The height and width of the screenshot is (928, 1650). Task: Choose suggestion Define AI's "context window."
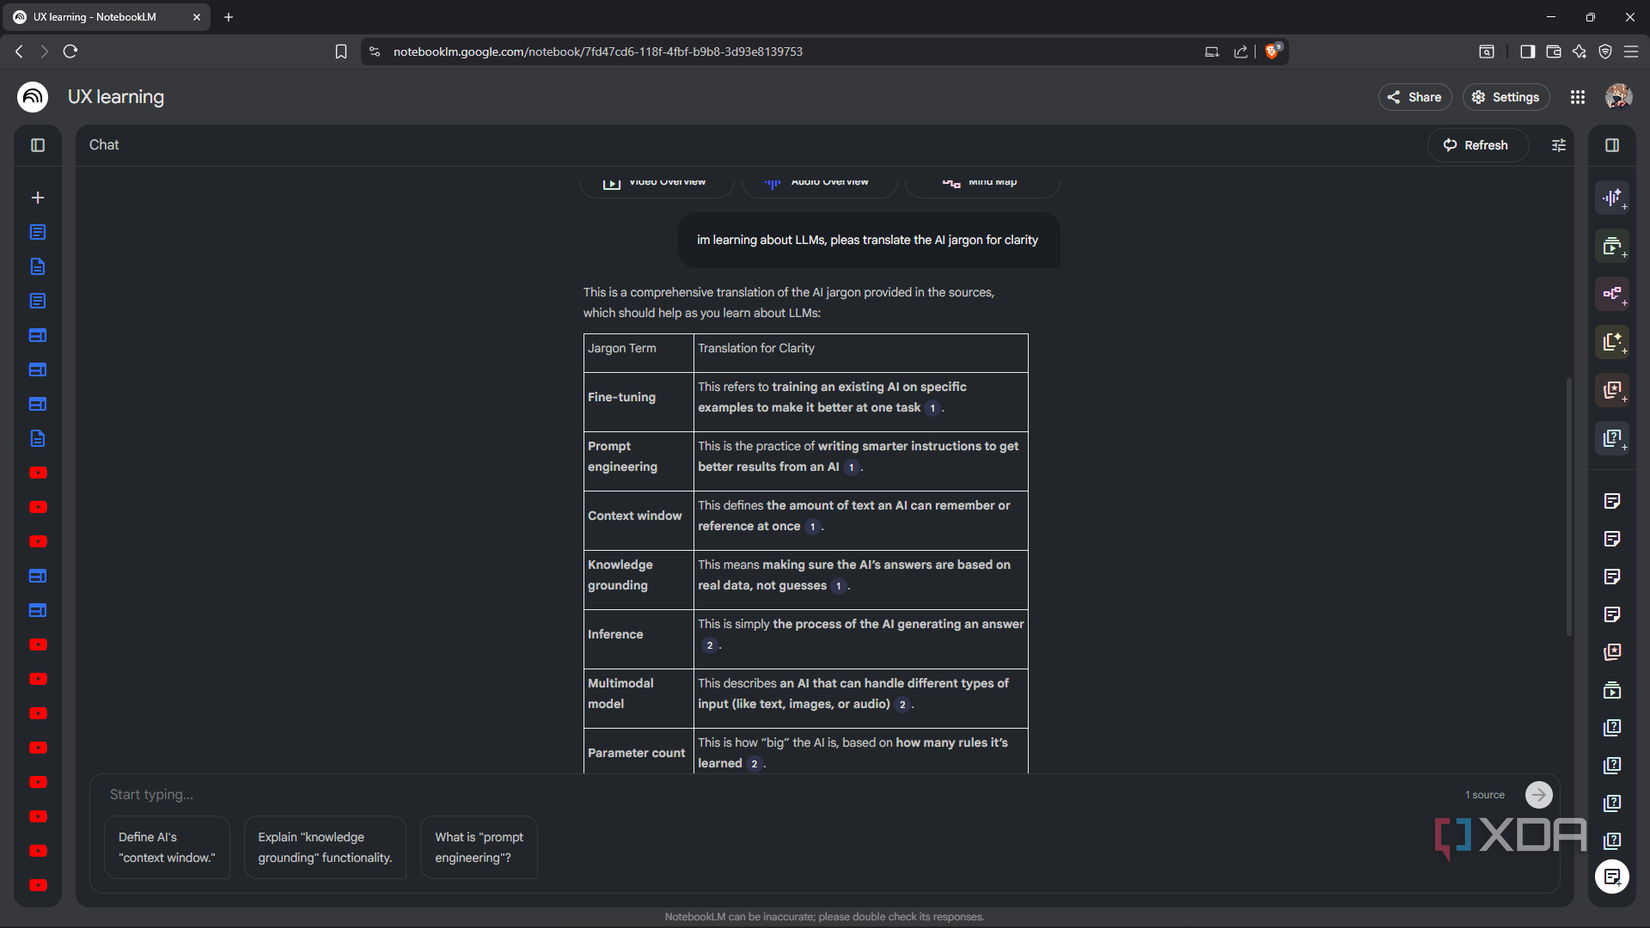click(x=167, y=847)
